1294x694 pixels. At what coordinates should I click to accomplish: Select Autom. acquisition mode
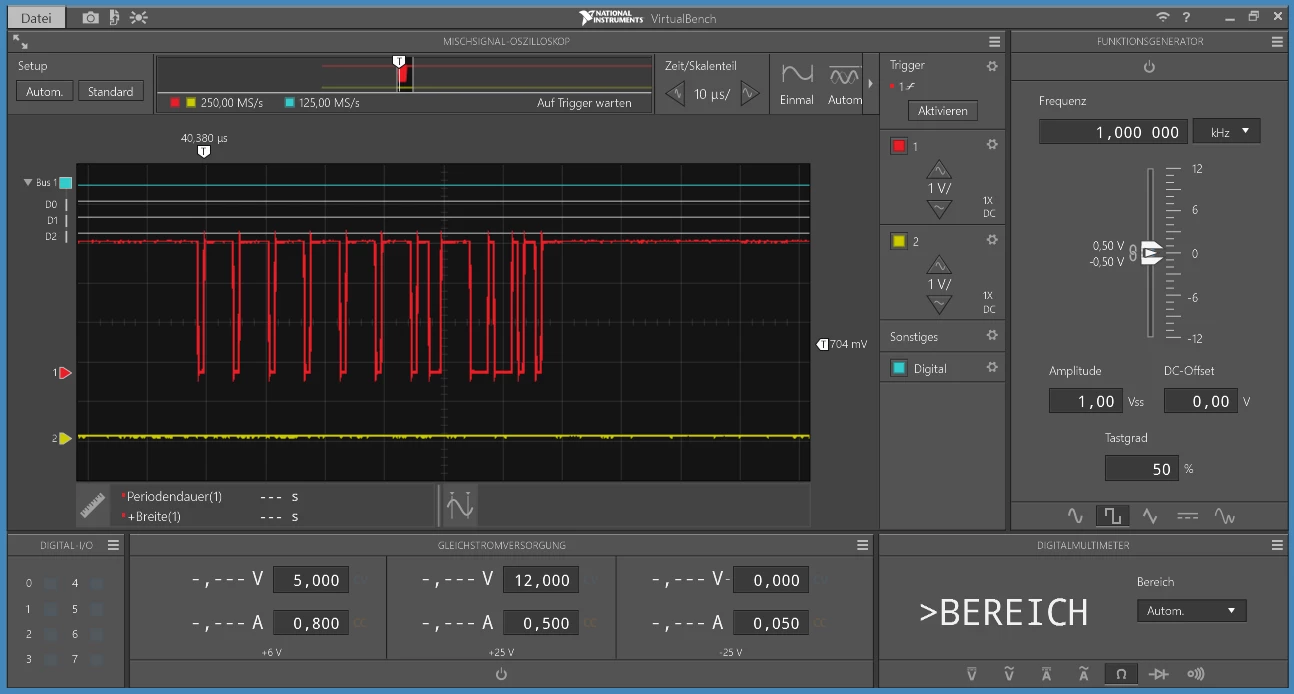click(845, 84)
